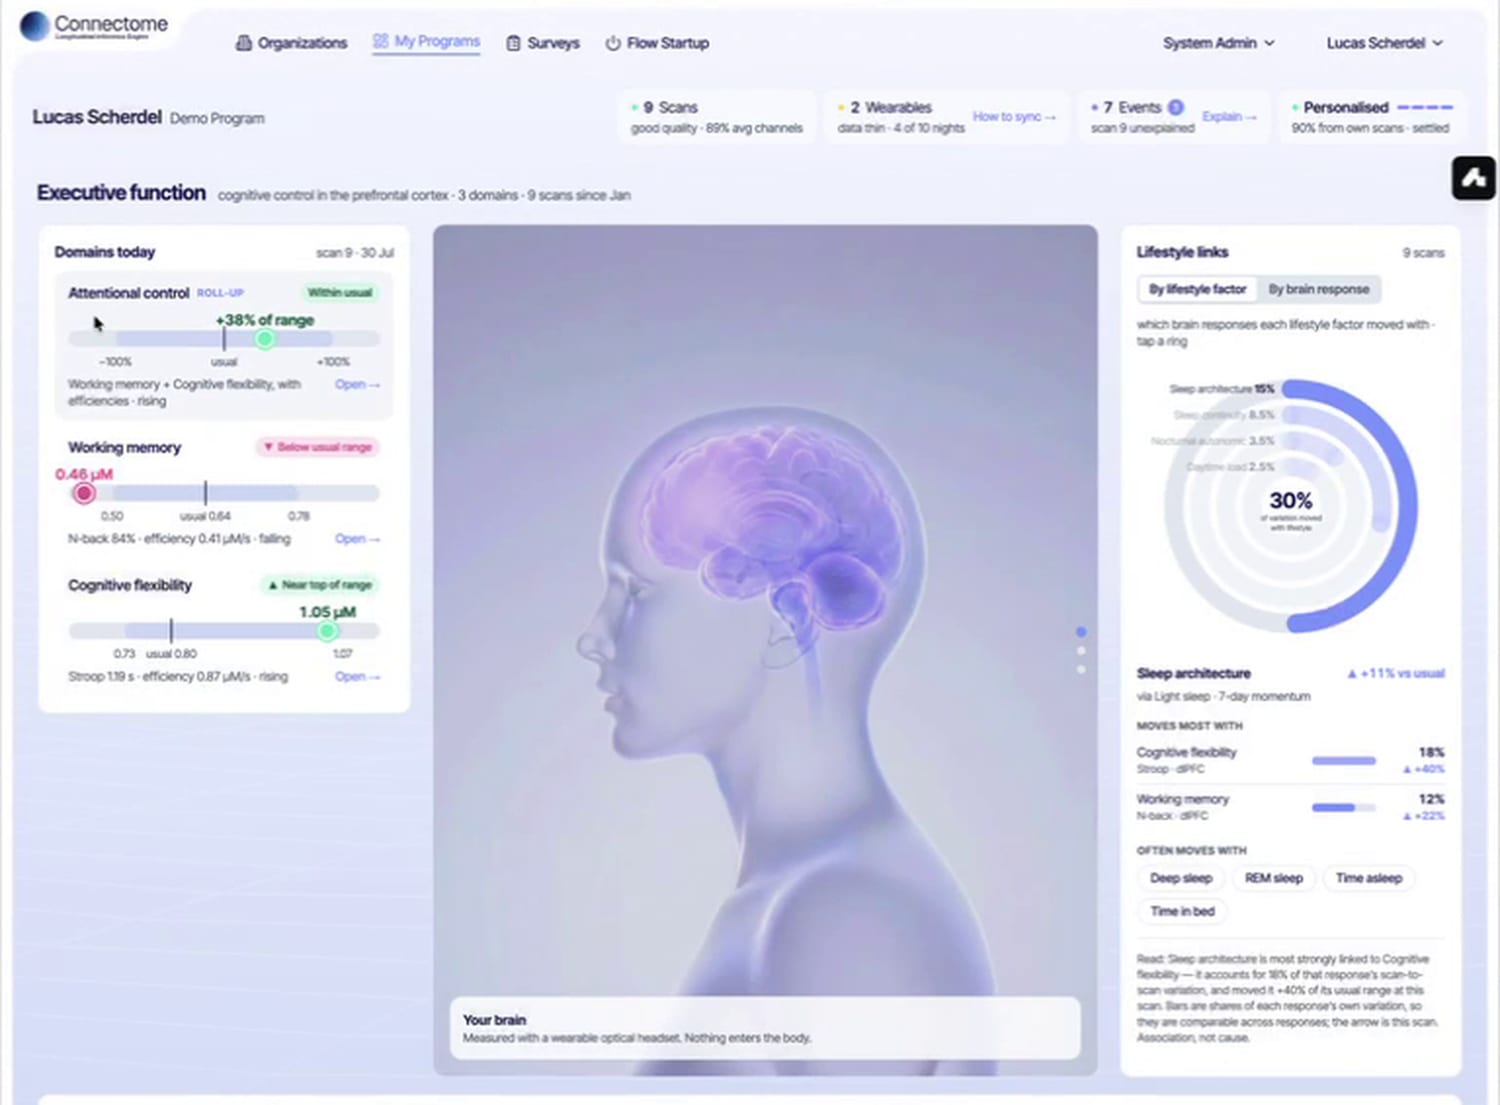The width and height of the screenshot is (1500, 1105).
Task: Click the Deep sleep chip
Action: click(1181, 878)
